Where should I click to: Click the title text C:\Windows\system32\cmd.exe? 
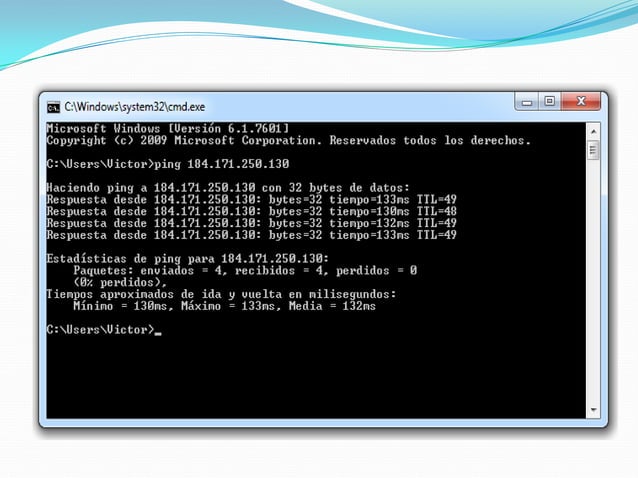pyautogui.click(x=135, y=107)
